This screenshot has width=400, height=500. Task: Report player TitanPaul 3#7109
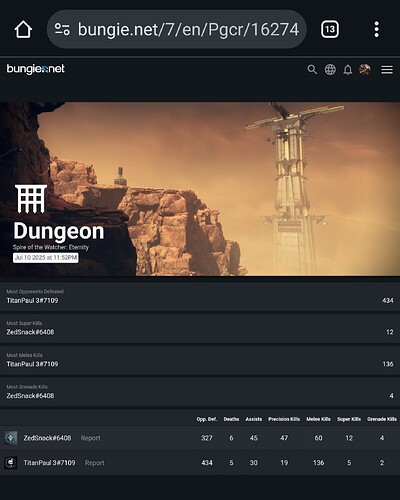click(94, 463)
